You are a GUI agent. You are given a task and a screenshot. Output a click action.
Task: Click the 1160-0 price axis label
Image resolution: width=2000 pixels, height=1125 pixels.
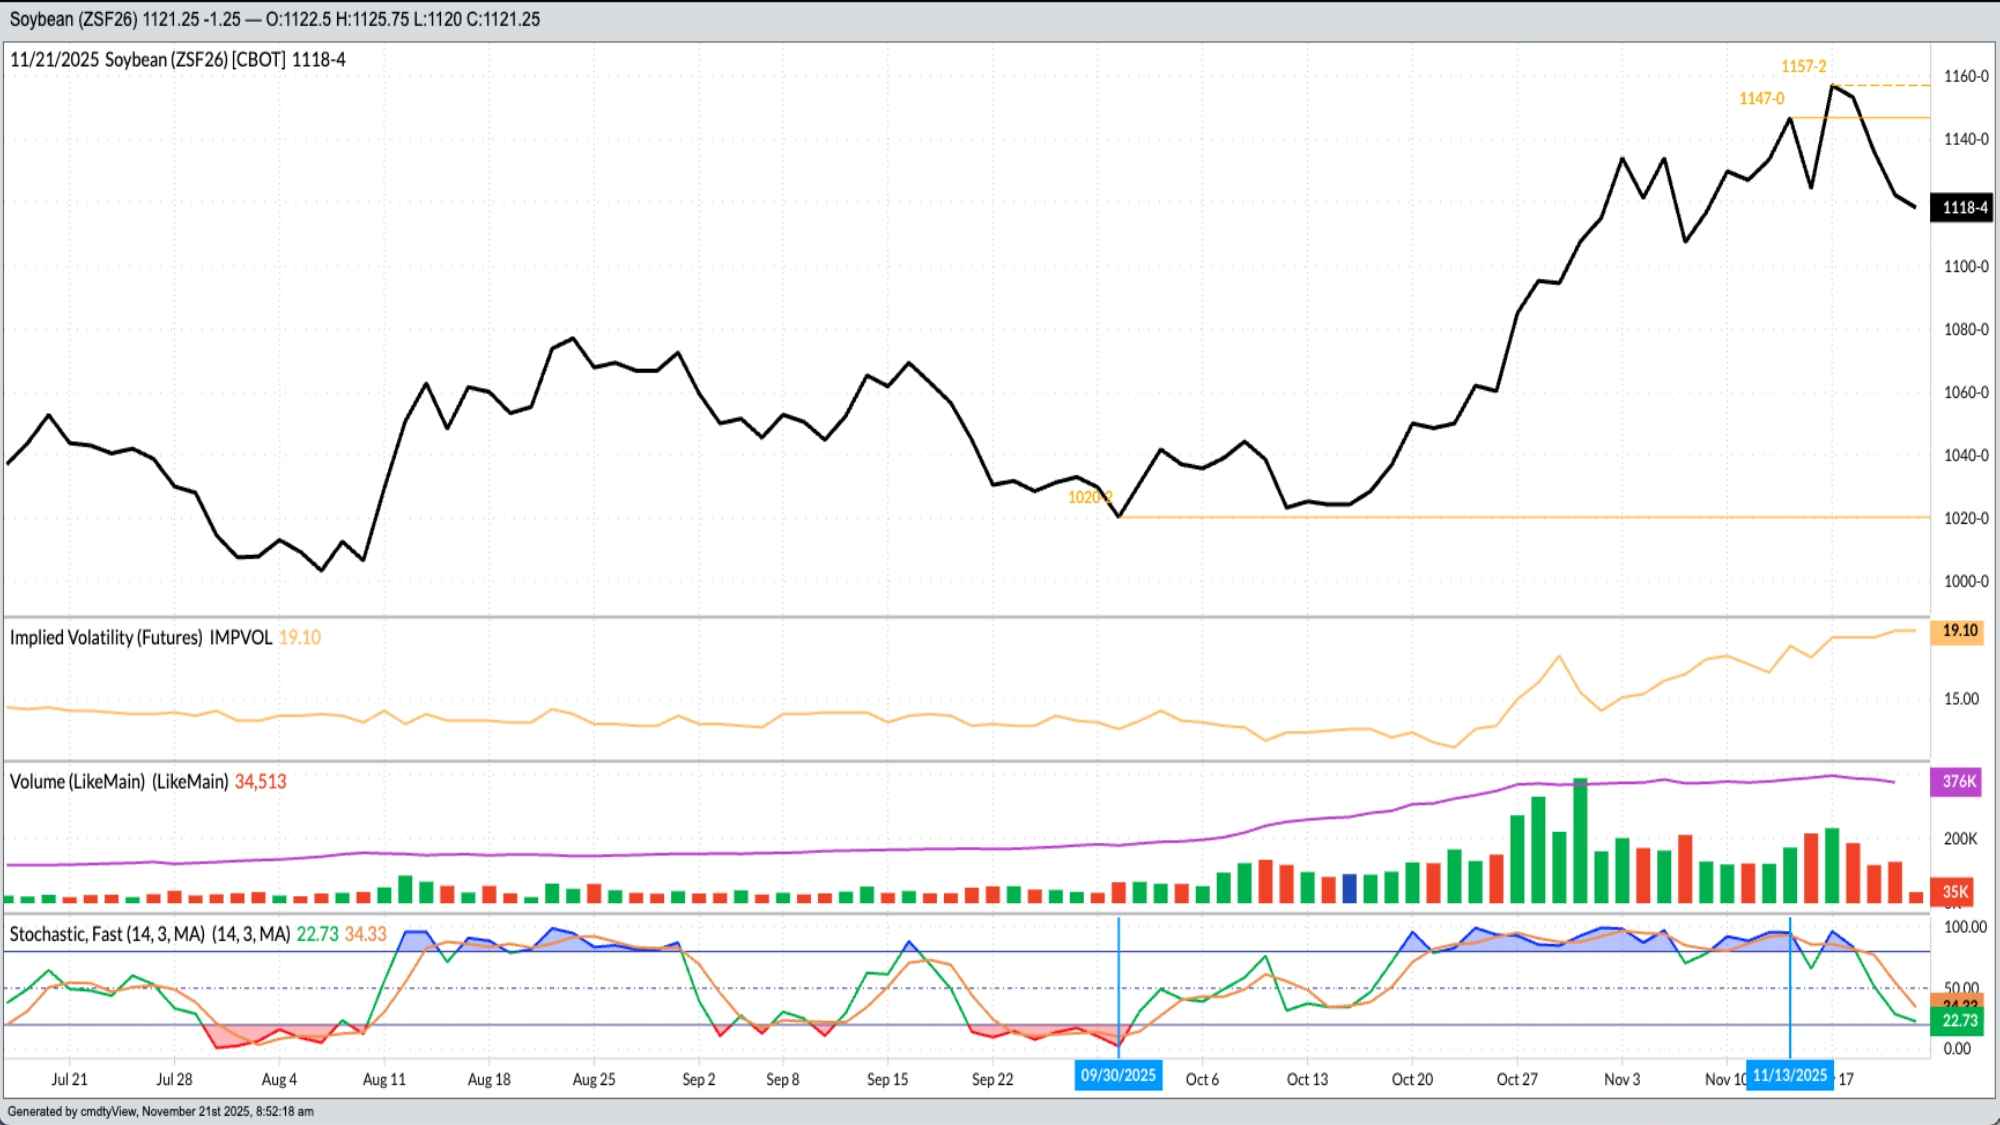[1965, 76]
